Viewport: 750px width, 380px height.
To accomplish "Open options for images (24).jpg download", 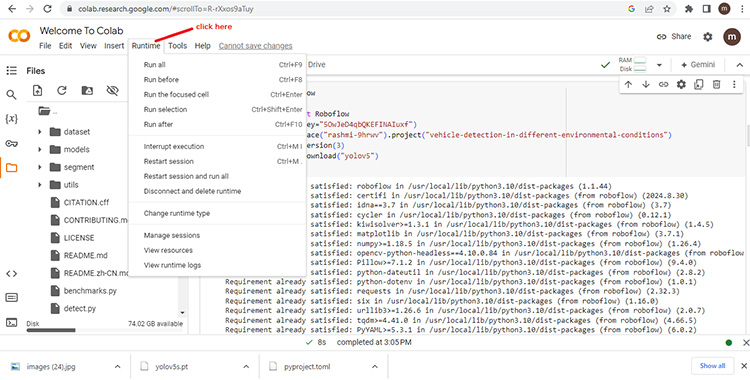I will tap(117, 367).
